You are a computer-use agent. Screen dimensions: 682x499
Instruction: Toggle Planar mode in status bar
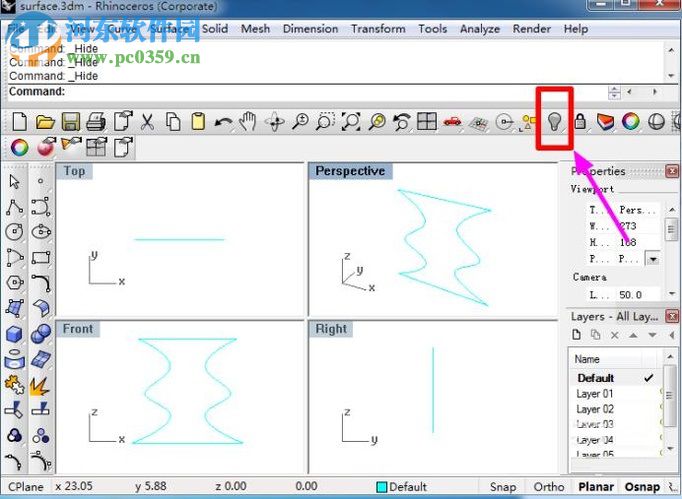(x=595, y=487)
